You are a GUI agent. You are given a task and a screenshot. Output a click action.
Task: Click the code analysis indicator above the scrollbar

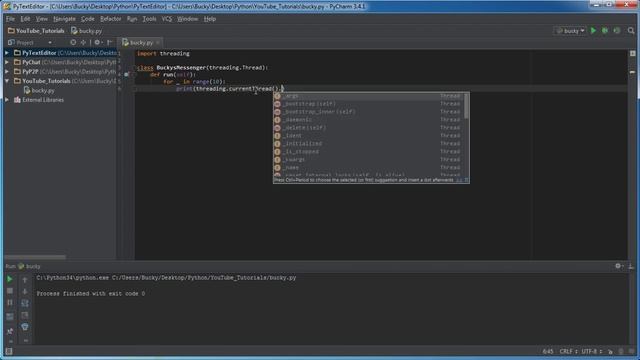point(632,53)
